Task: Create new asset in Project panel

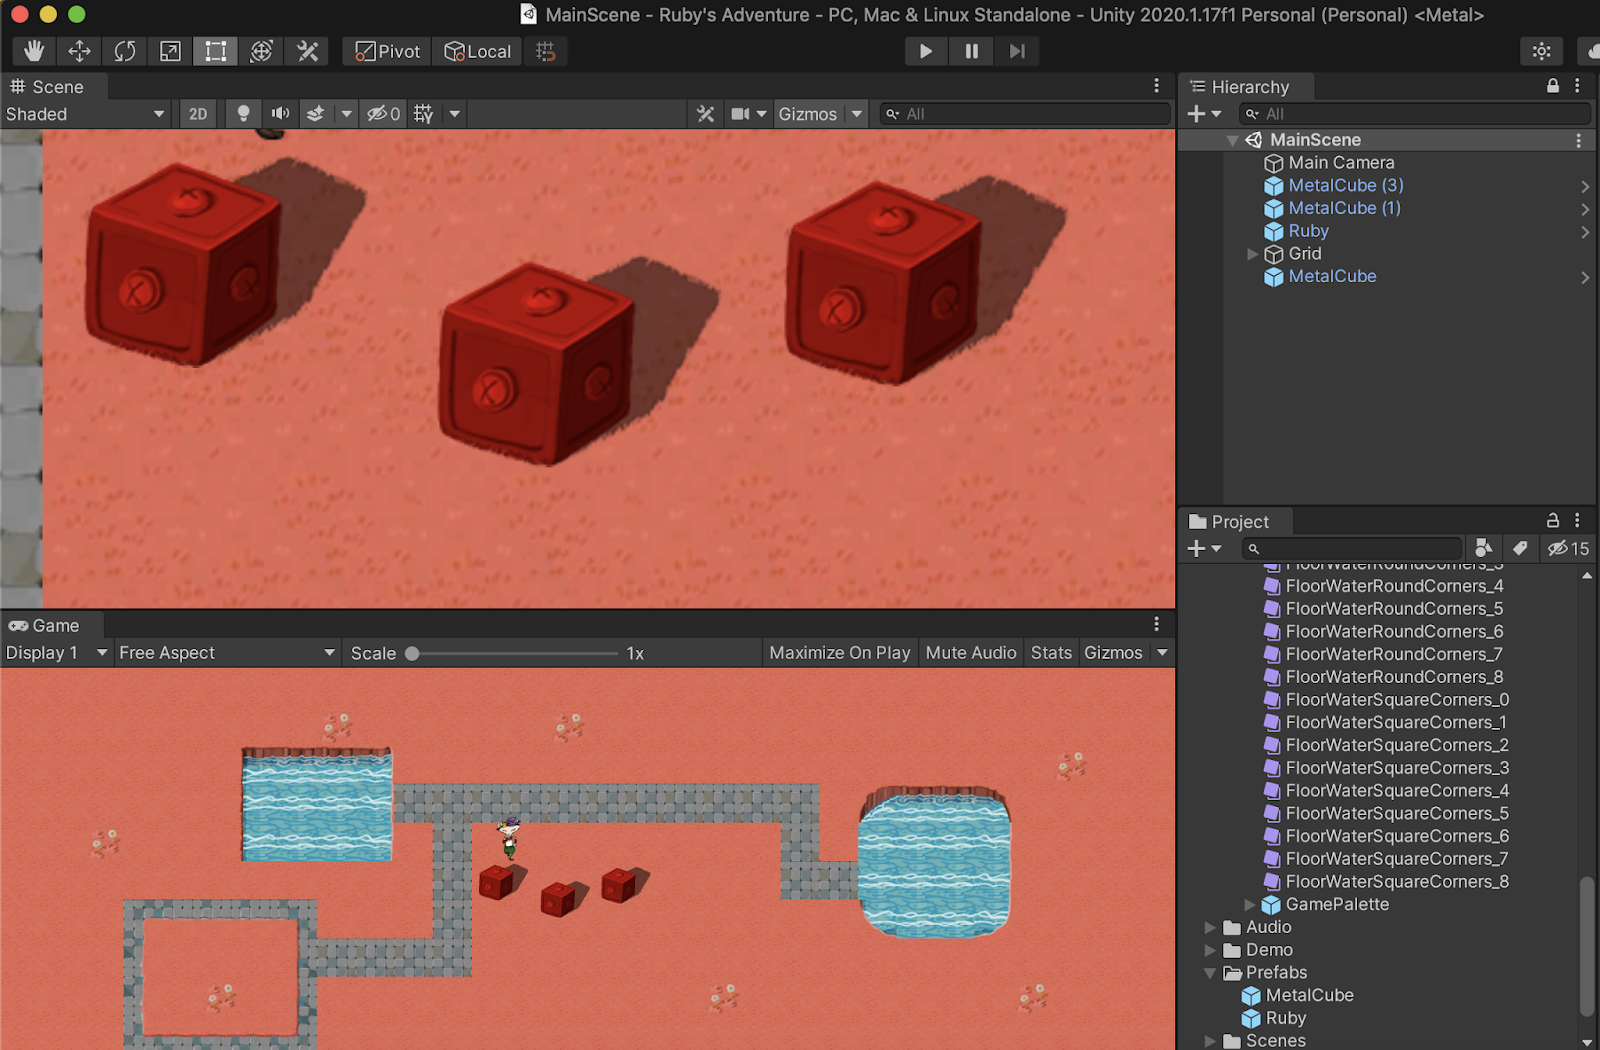Action: (1204, 548)
